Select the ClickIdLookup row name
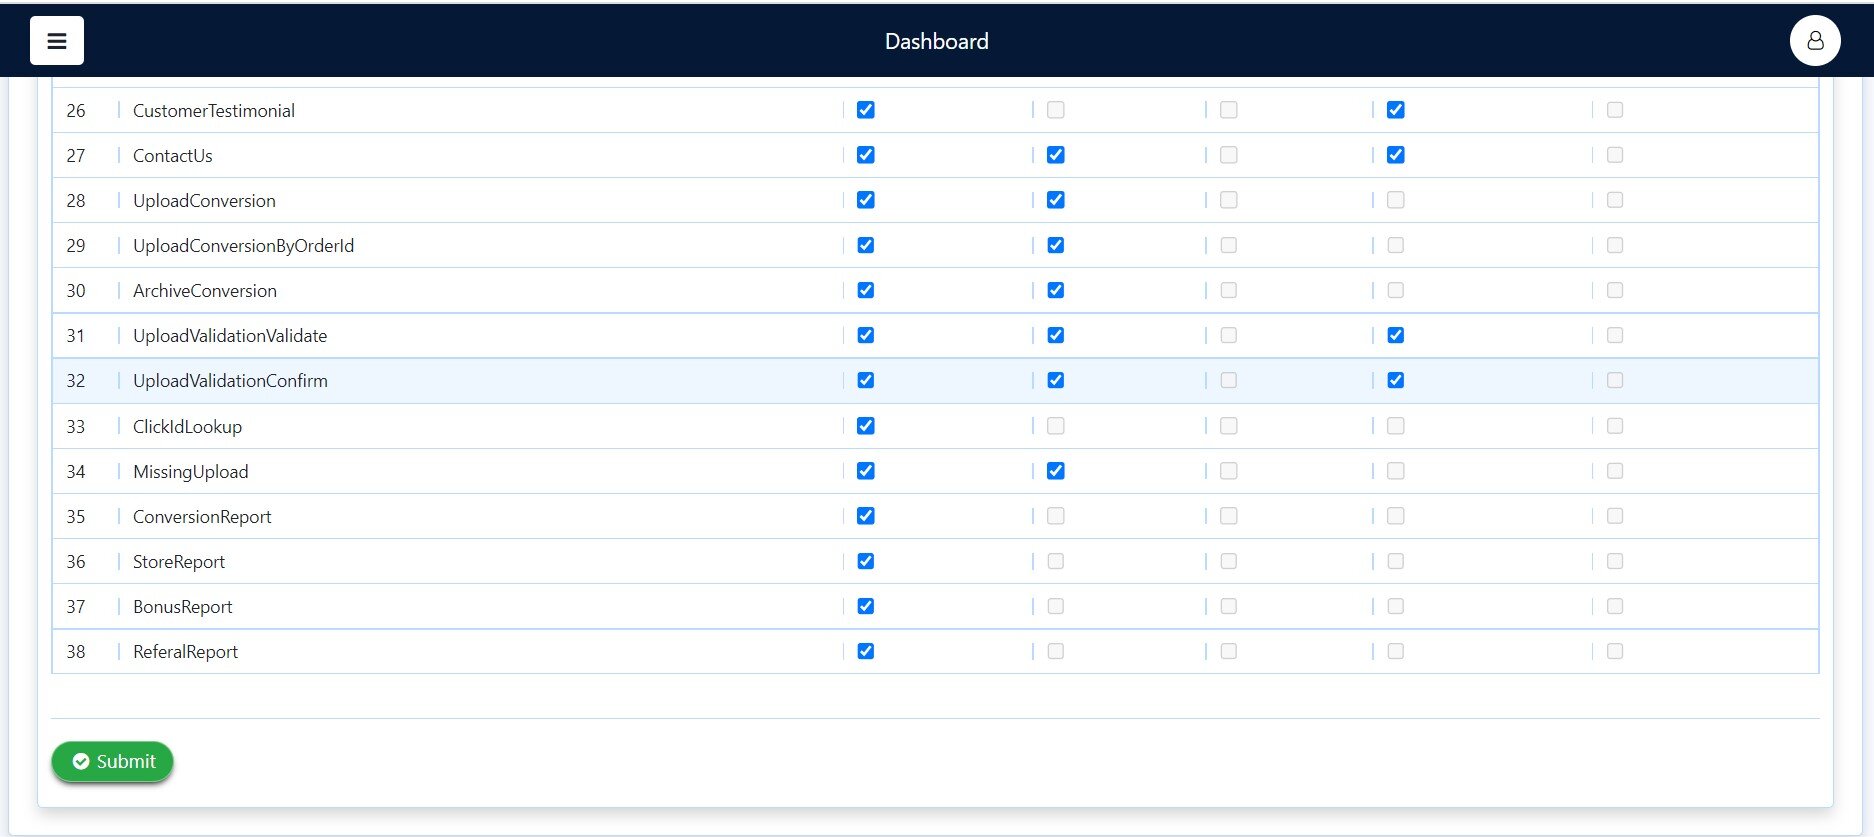Viewport: 1874px width, 837px height. pos(187,427)
